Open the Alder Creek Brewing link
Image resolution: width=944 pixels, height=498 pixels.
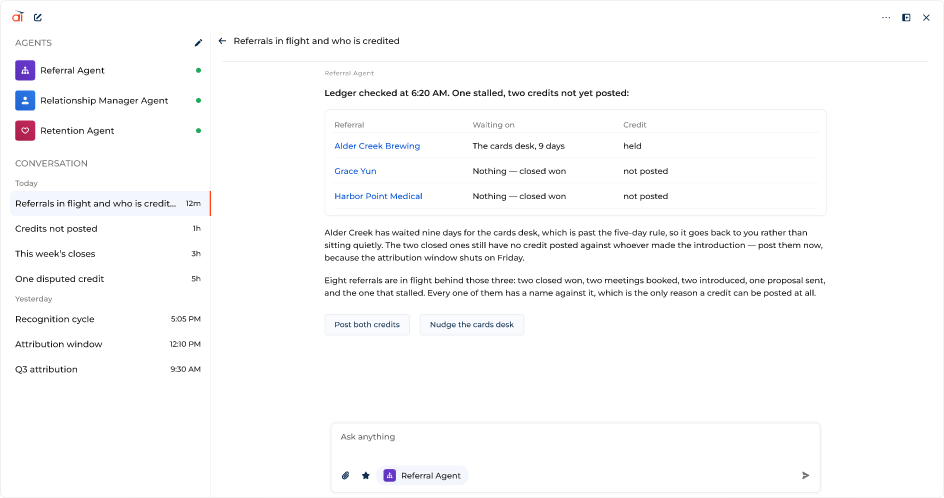pos(377,146)
